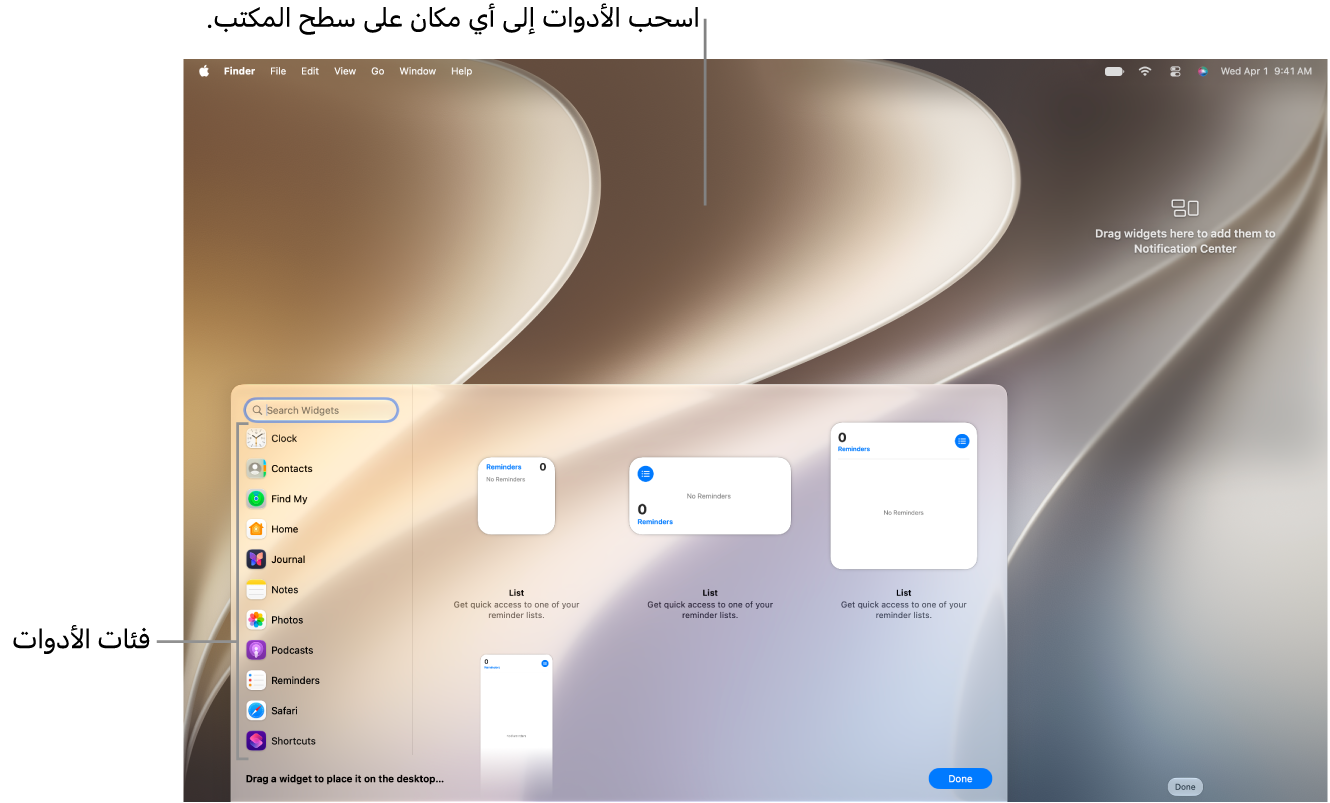Open the Wi-Fi status menu

[1145, 71]
